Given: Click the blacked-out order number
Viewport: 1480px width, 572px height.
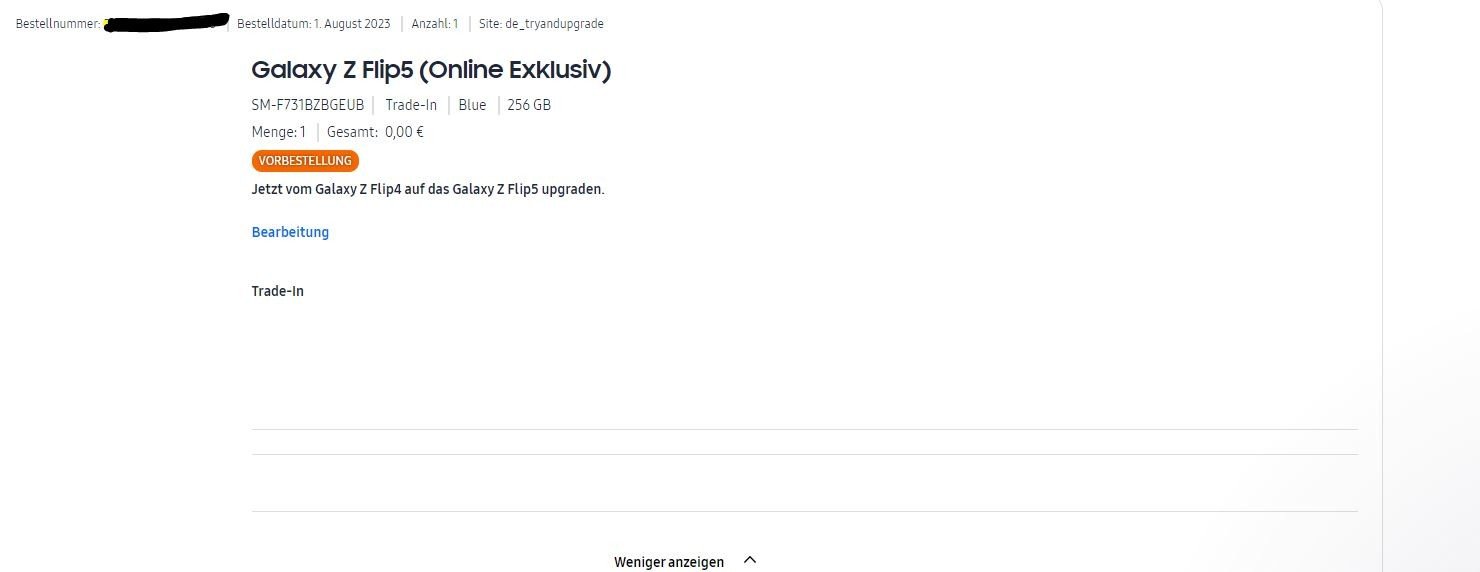Looking at the screenshot, I should 165,22.
